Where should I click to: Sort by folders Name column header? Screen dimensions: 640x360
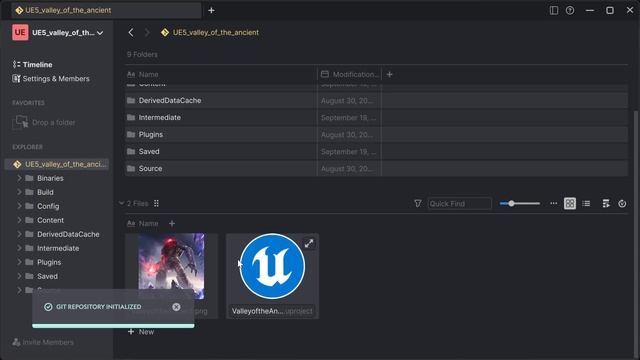(x=221, y=74)
